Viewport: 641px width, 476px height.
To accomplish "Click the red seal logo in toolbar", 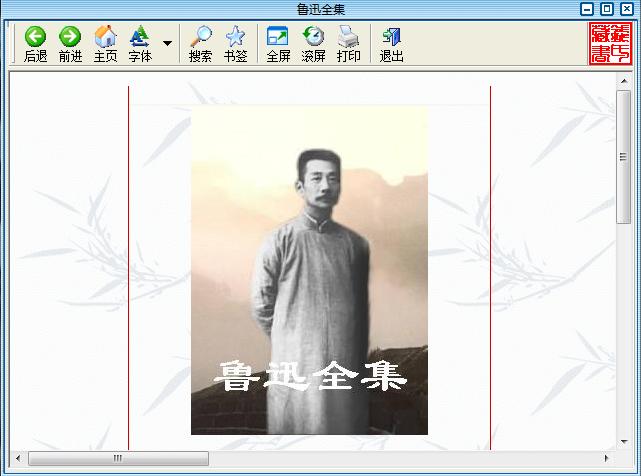I will 610,44.
